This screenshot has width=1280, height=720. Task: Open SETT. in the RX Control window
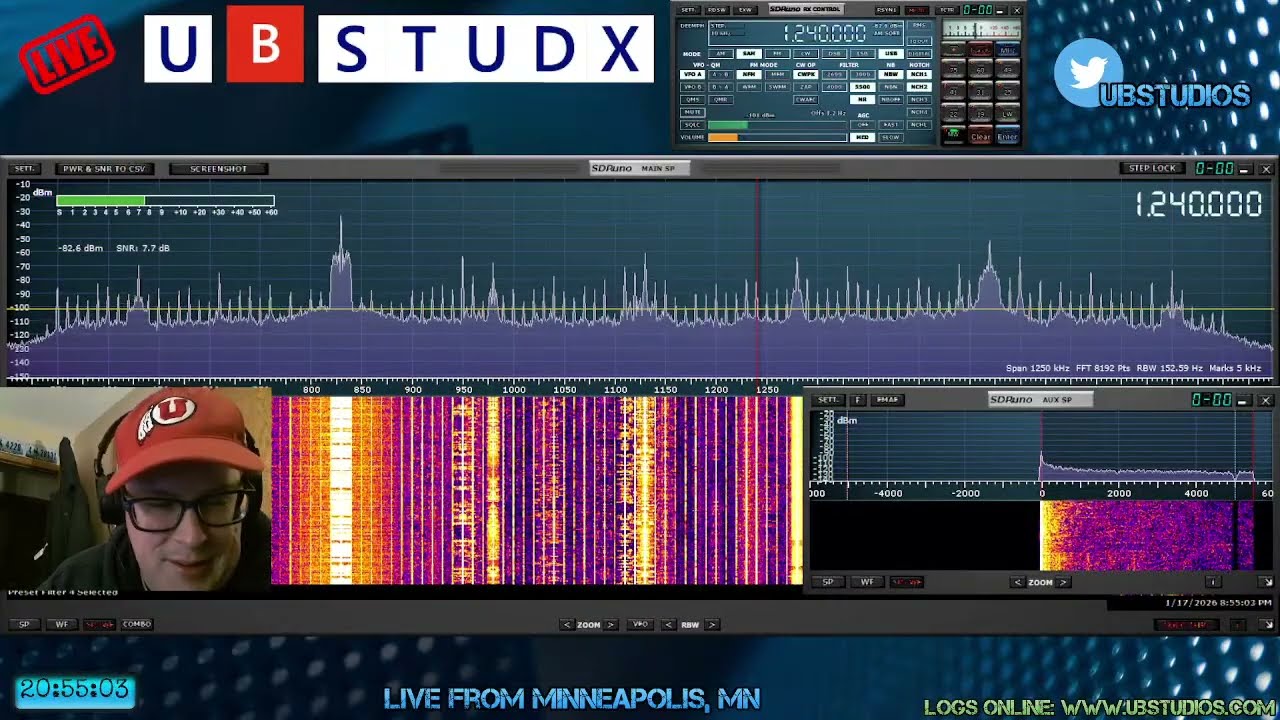coord(689,10)
